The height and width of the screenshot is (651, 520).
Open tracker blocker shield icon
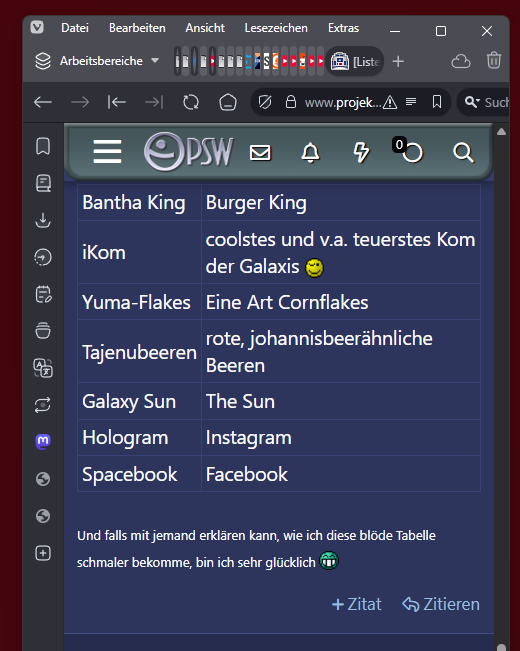point(265,102)
